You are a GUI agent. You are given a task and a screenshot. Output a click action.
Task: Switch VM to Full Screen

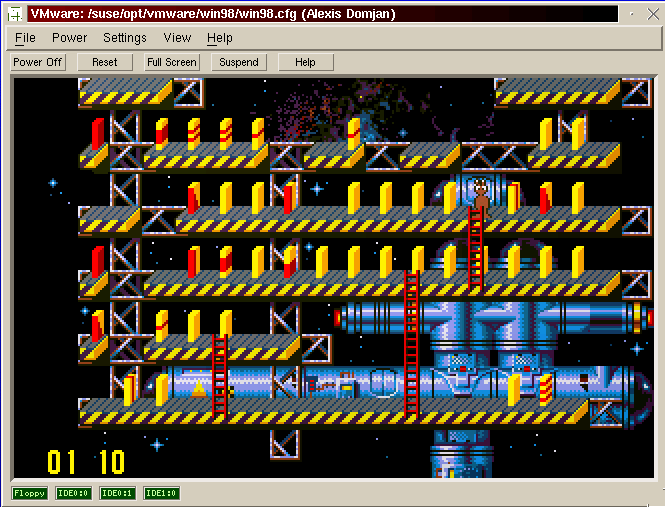pyautogui.click(x=172, y=62)
